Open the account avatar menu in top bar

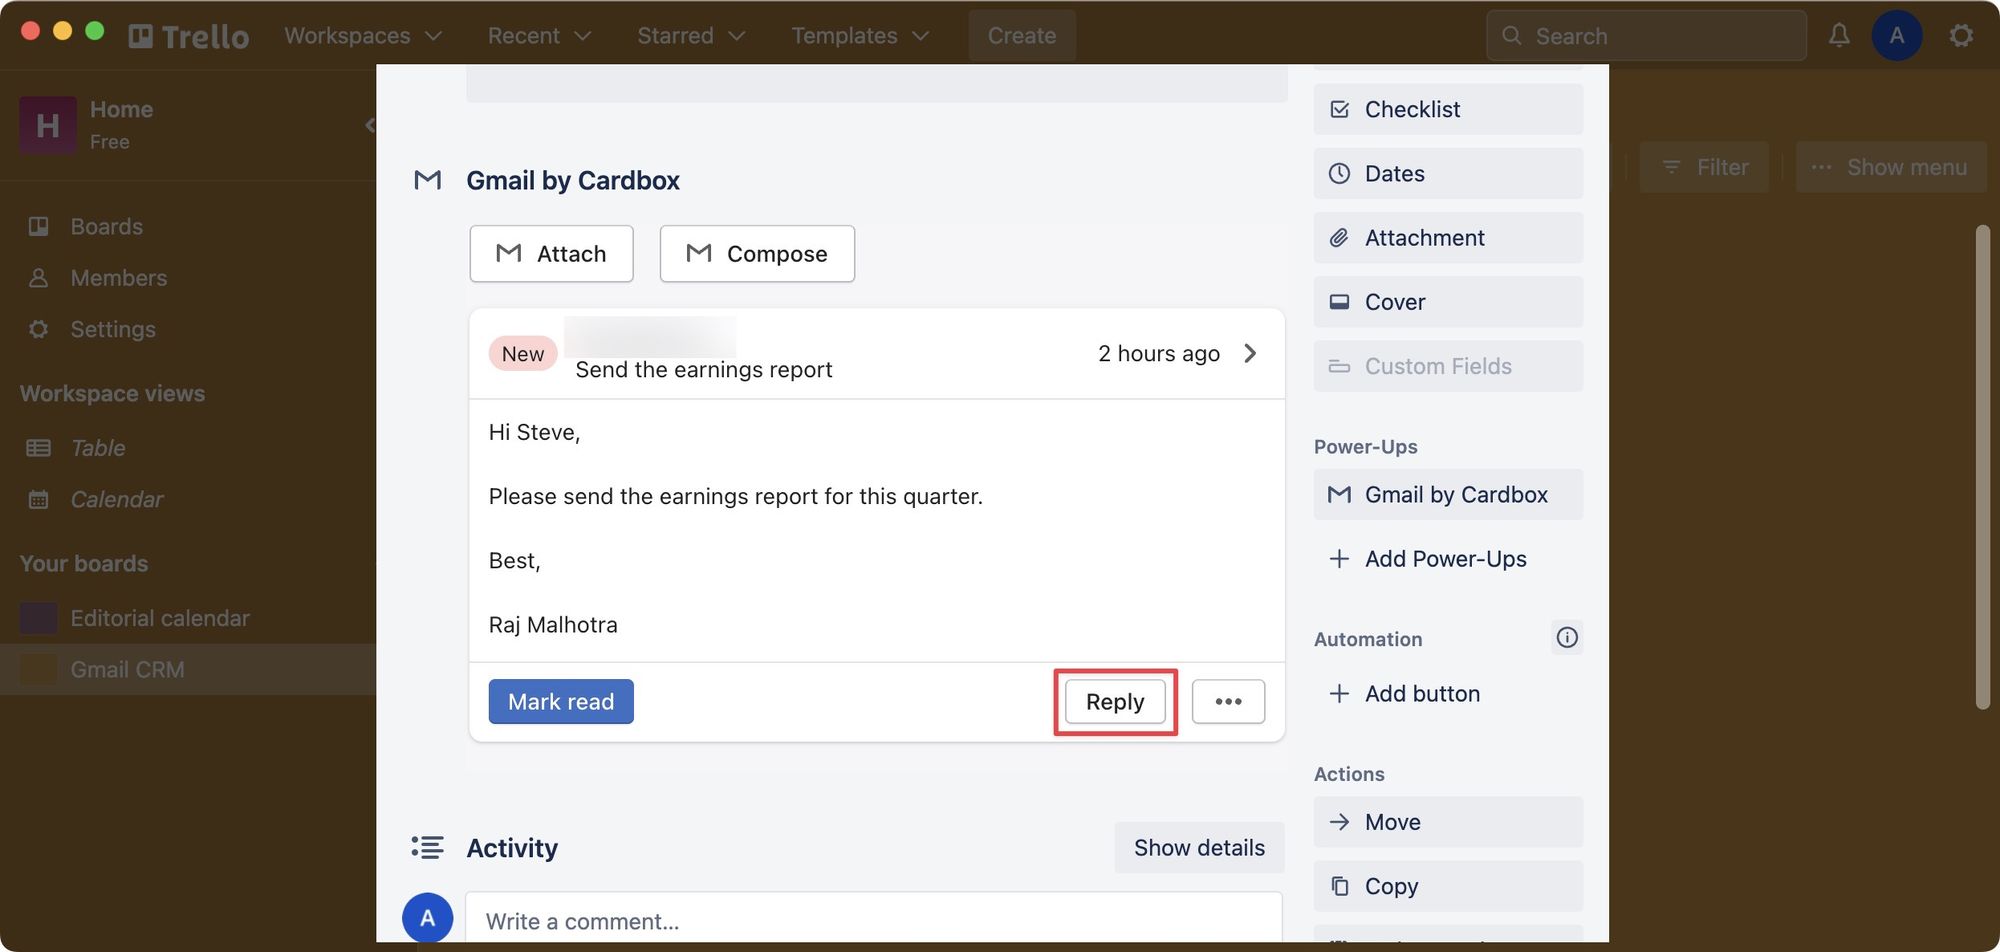[x=1896, y=36]
